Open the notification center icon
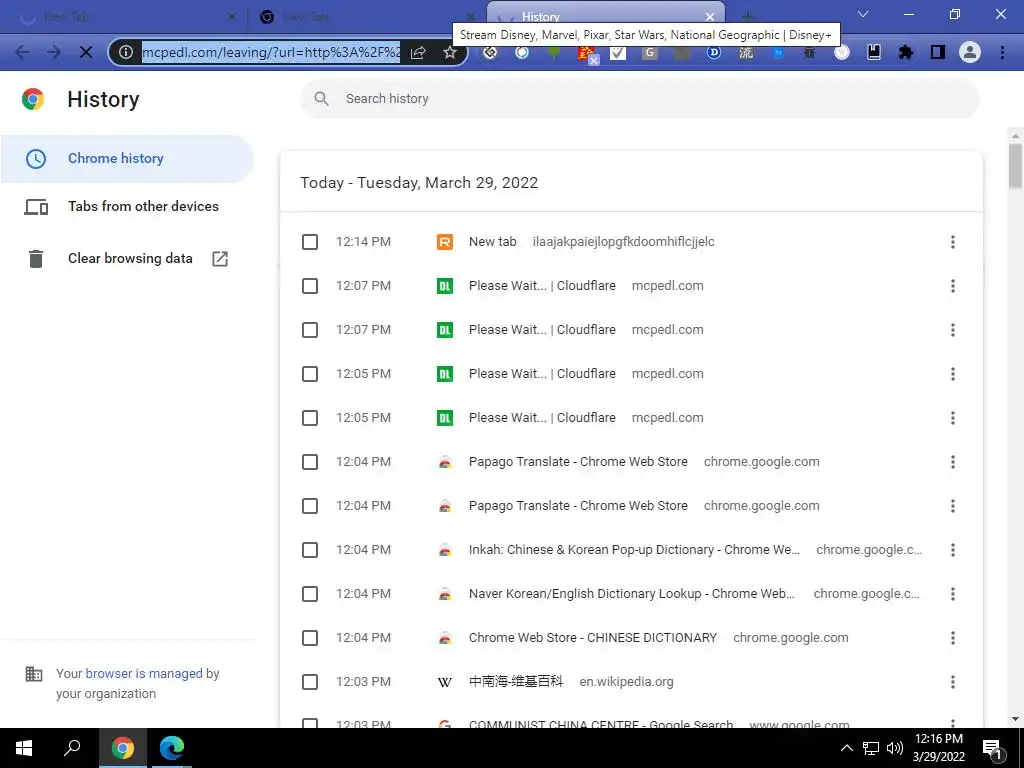 [992, 749]
